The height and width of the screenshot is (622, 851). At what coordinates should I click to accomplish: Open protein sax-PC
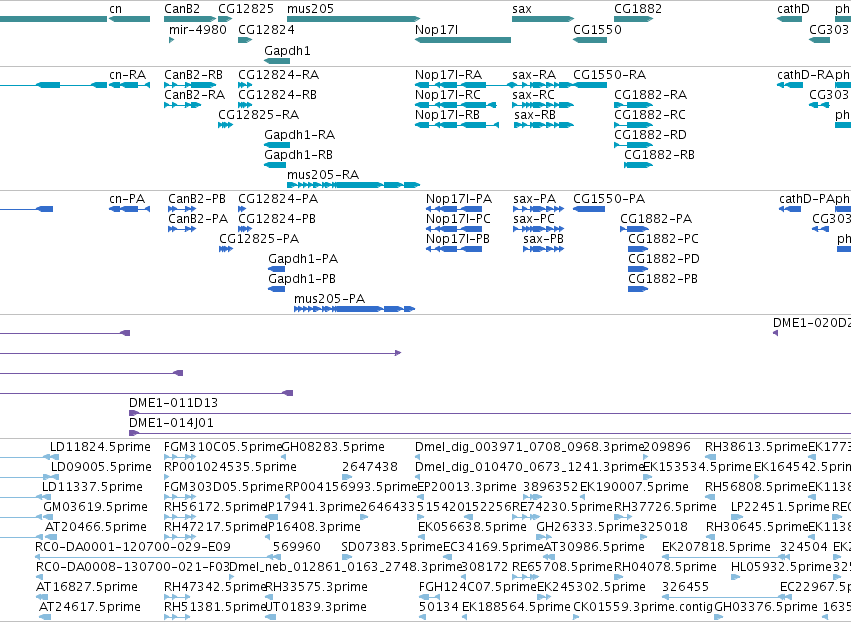point(534,219)
